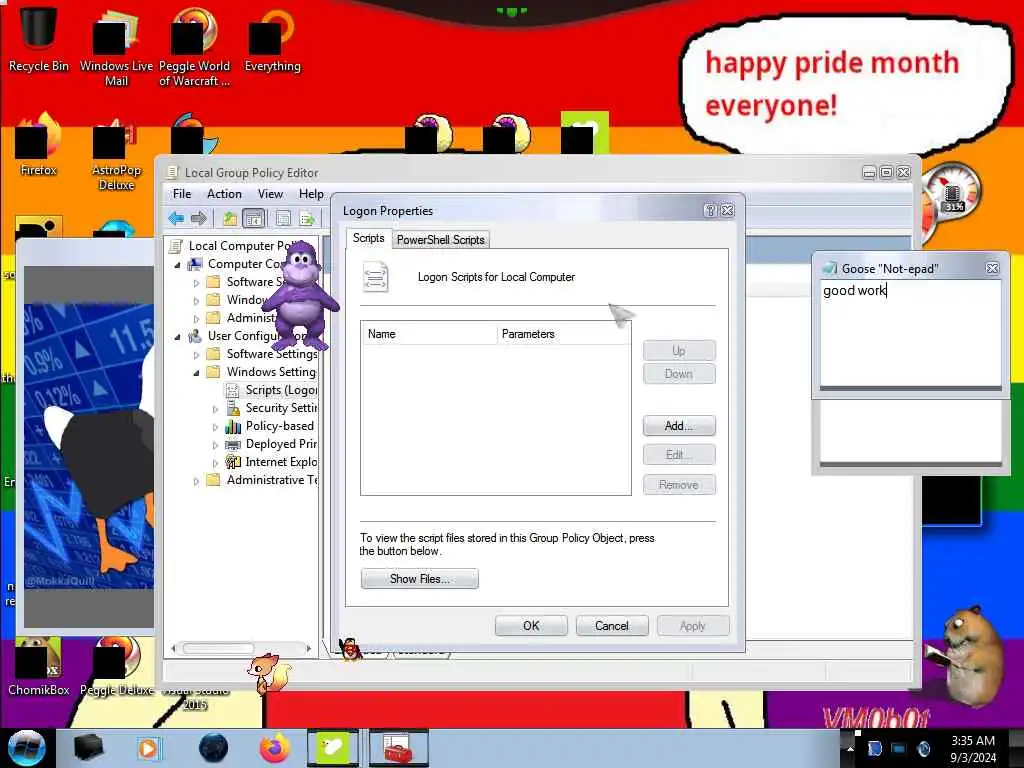Click the Show Files... button
This screenshot has width=1024, height=768.
click(x=419, y=579)
